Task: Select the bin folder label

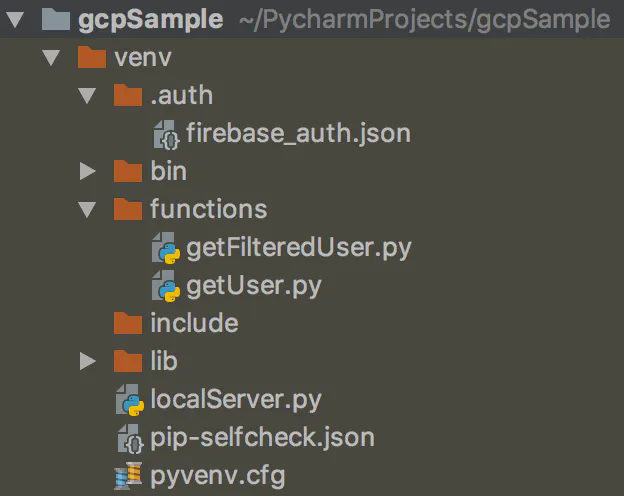Action: [x=168, y=171]
